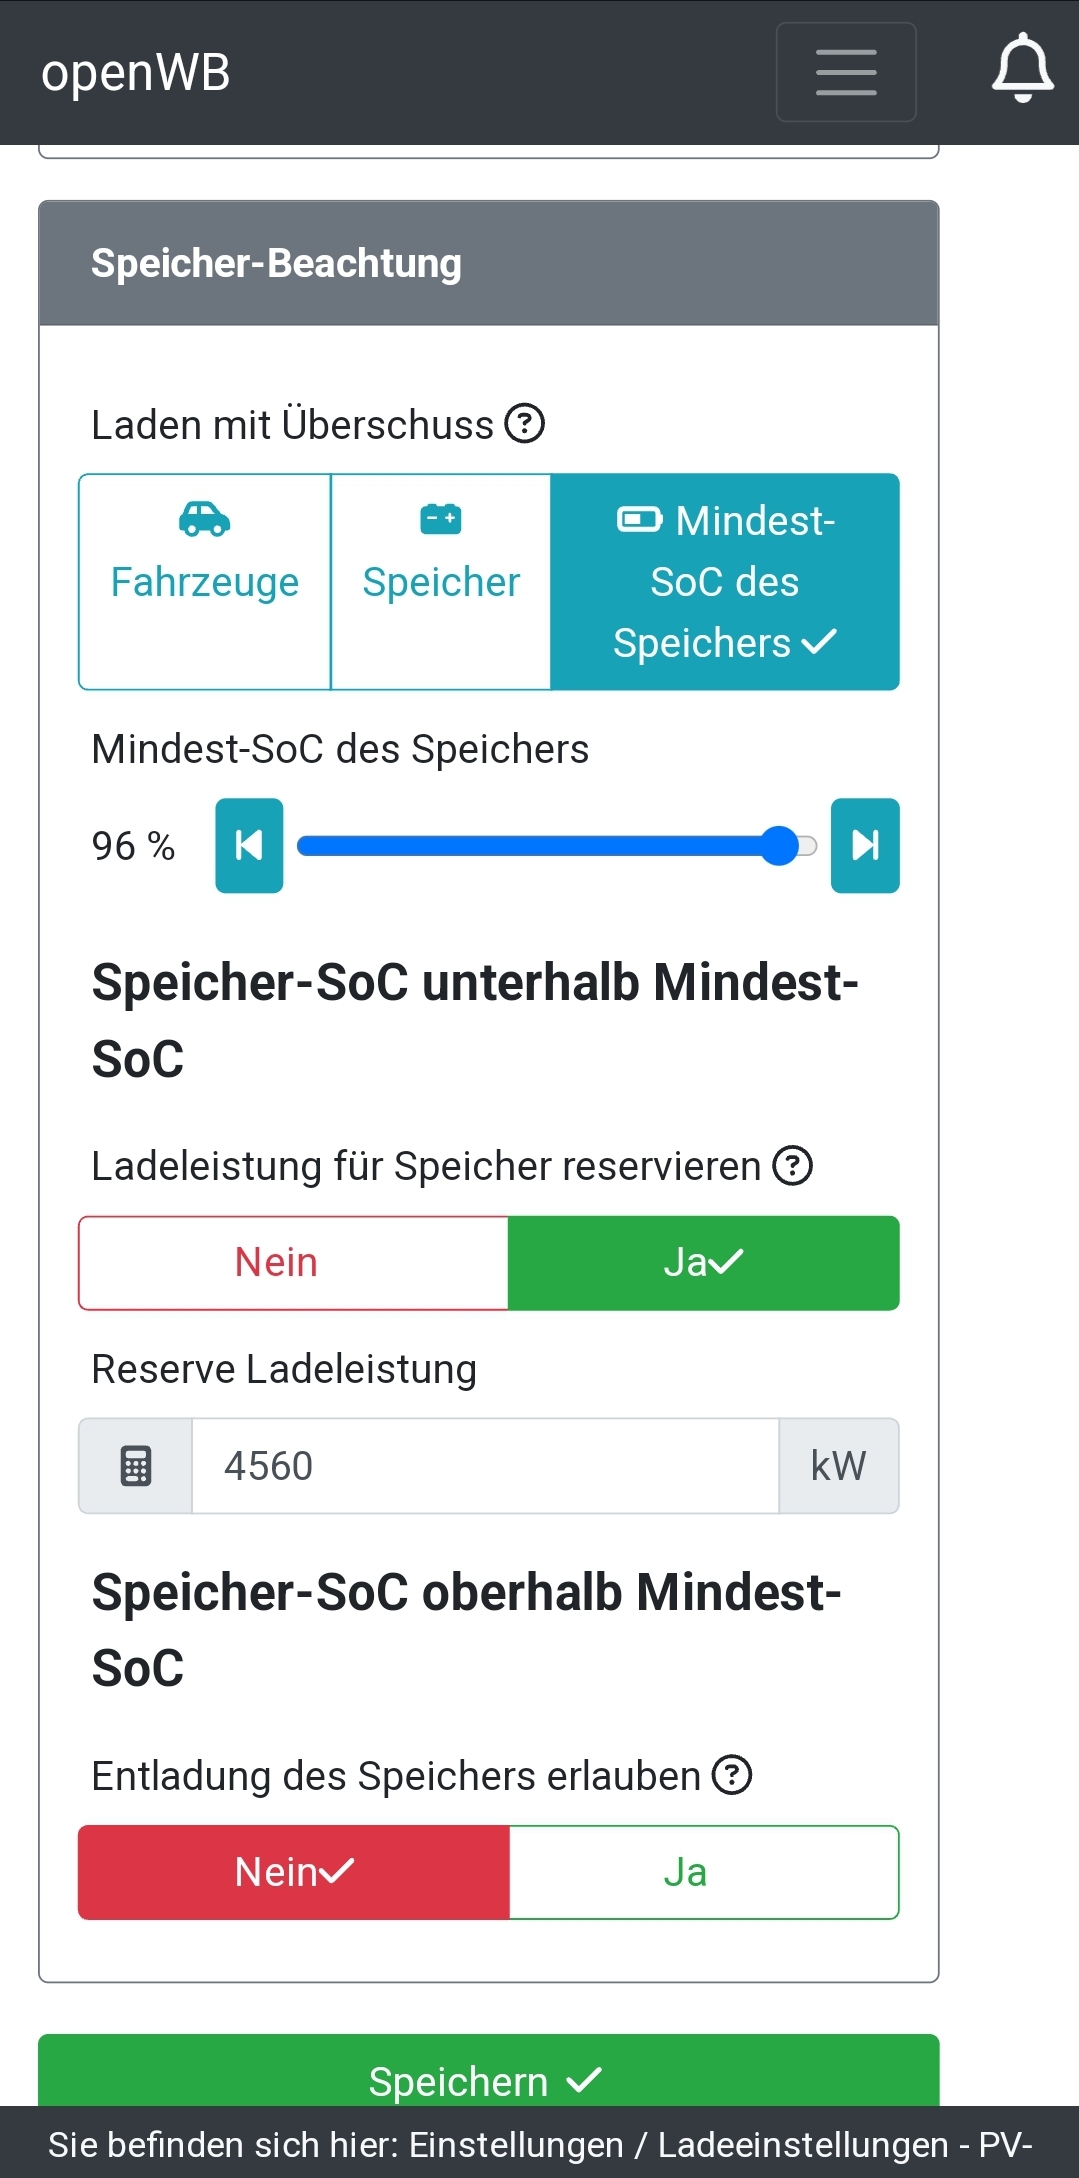Screen dimensions: 1079x2178
Task: Increase Mindest-SoC with the step-forward button
Action: [865, 845]
